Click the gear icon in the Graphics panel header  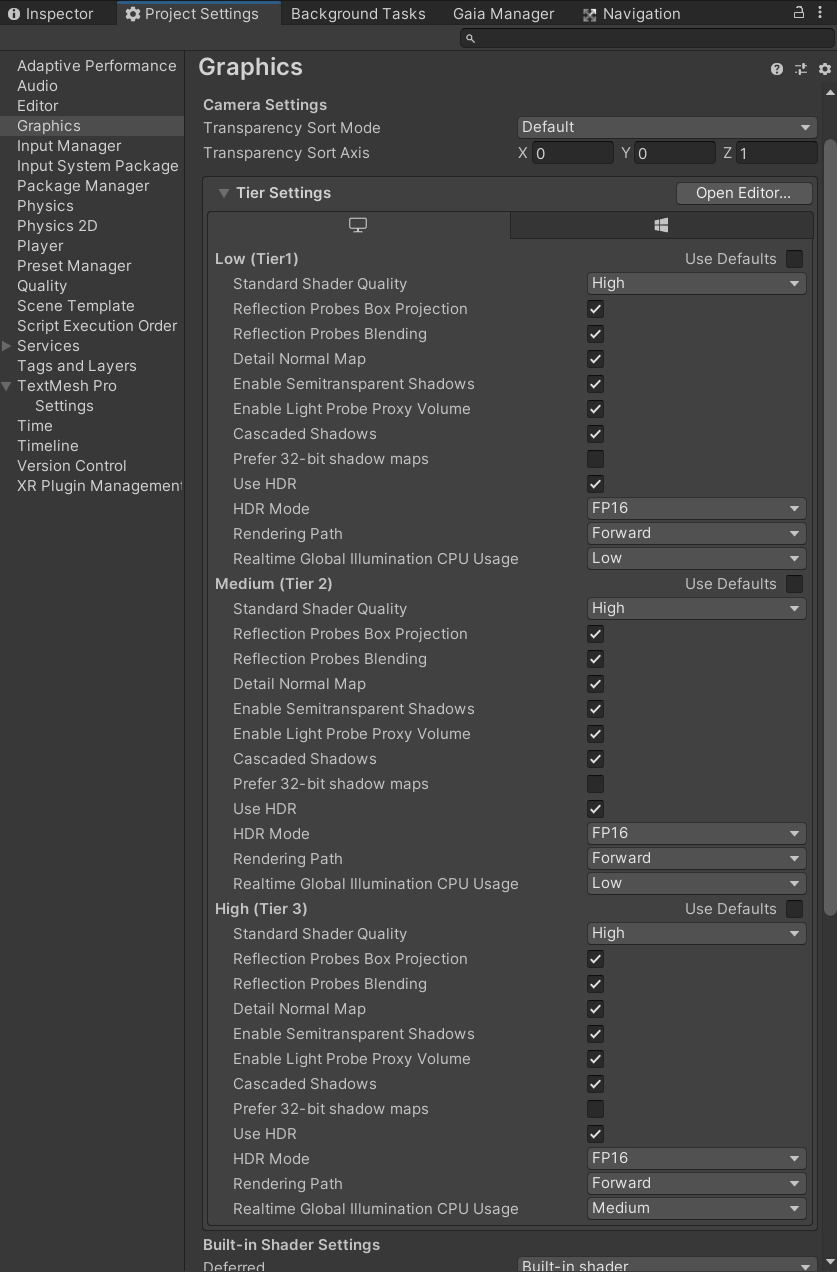point(826,68)
